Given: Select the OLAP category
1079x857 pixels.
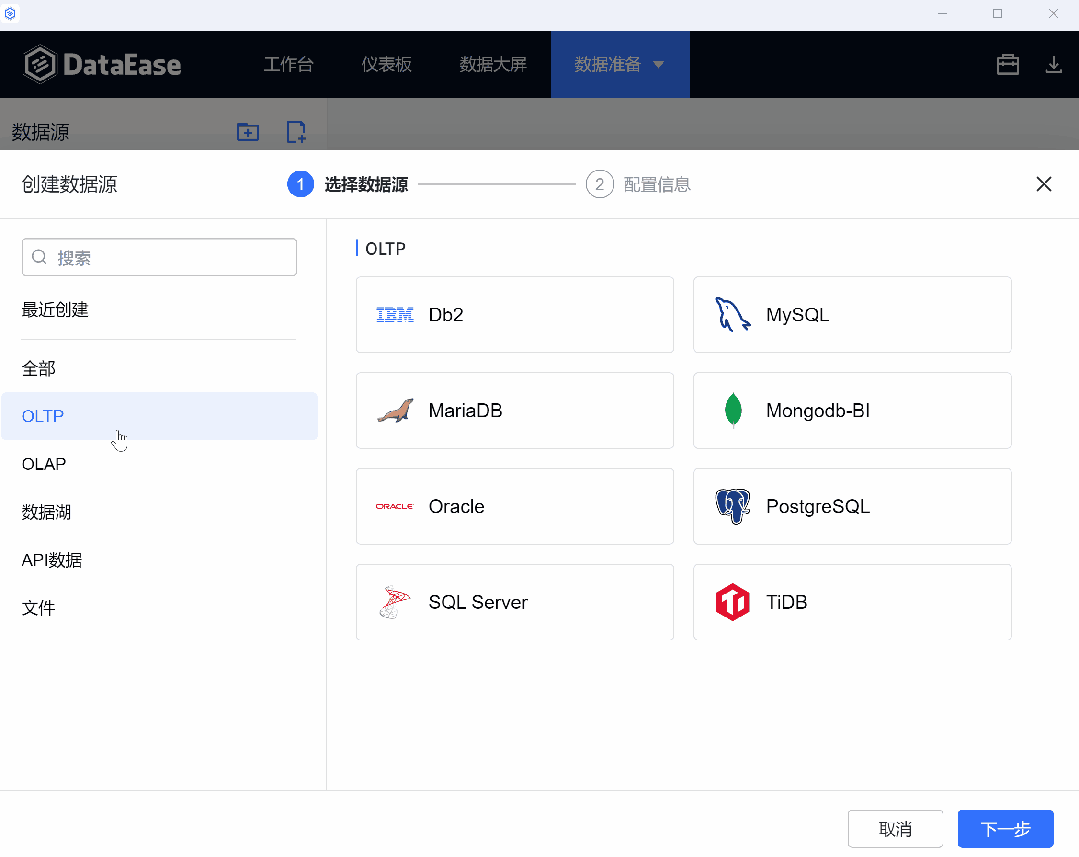Looking at the screenshot, I should pyautogui.click(x=43, y=463).
